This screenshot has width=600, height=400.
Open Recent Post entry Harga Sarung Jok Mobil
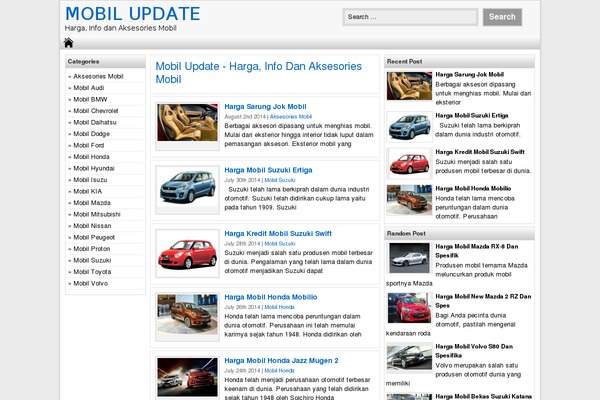pyautogui.click(x=470, y=74)
